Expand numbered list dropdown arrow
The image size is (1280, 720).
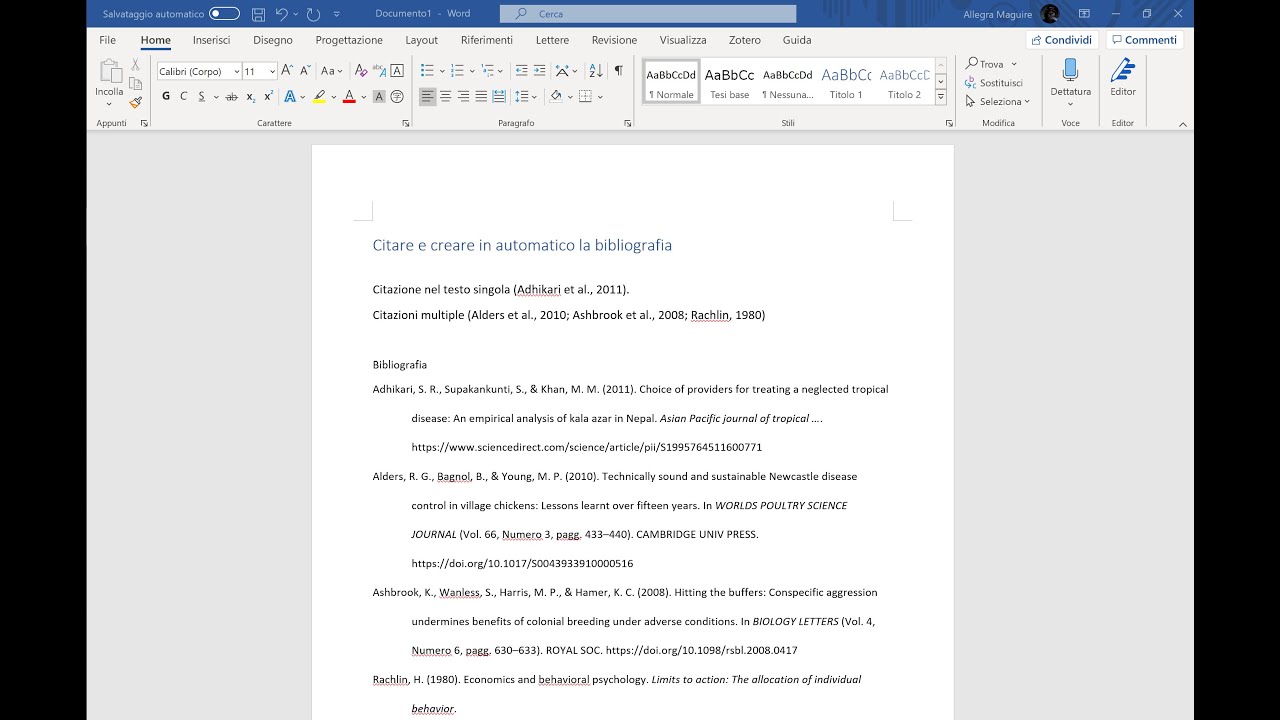(471, 71)
